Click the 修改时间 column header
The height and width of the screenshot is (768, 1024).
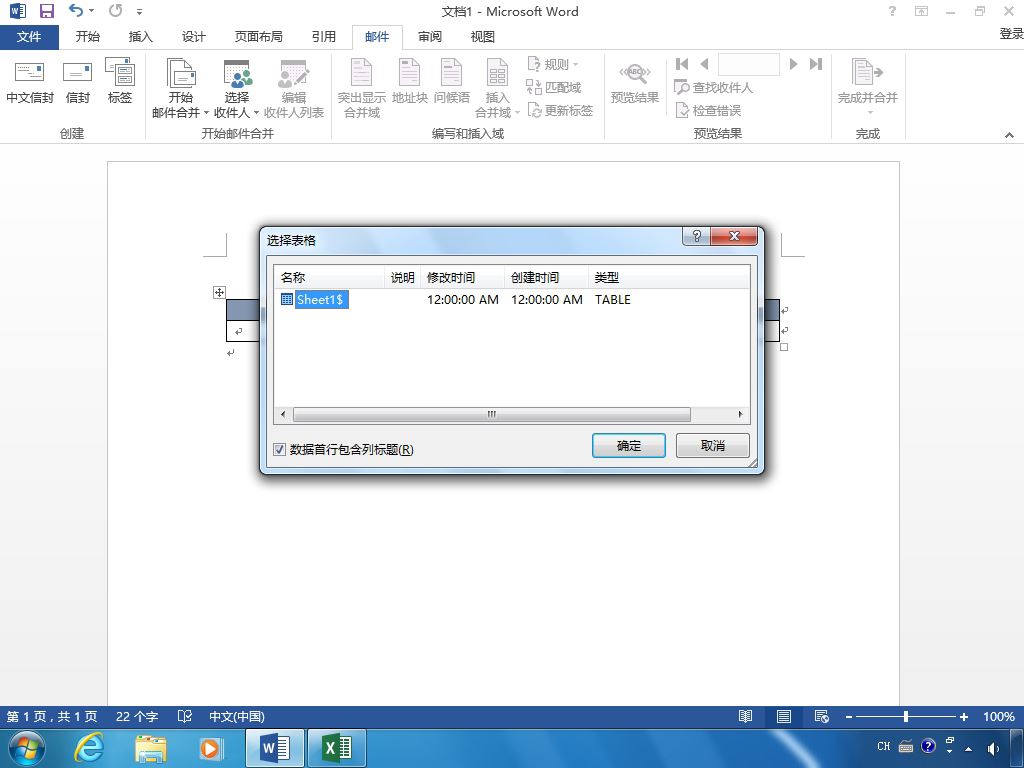click(462, 278)
